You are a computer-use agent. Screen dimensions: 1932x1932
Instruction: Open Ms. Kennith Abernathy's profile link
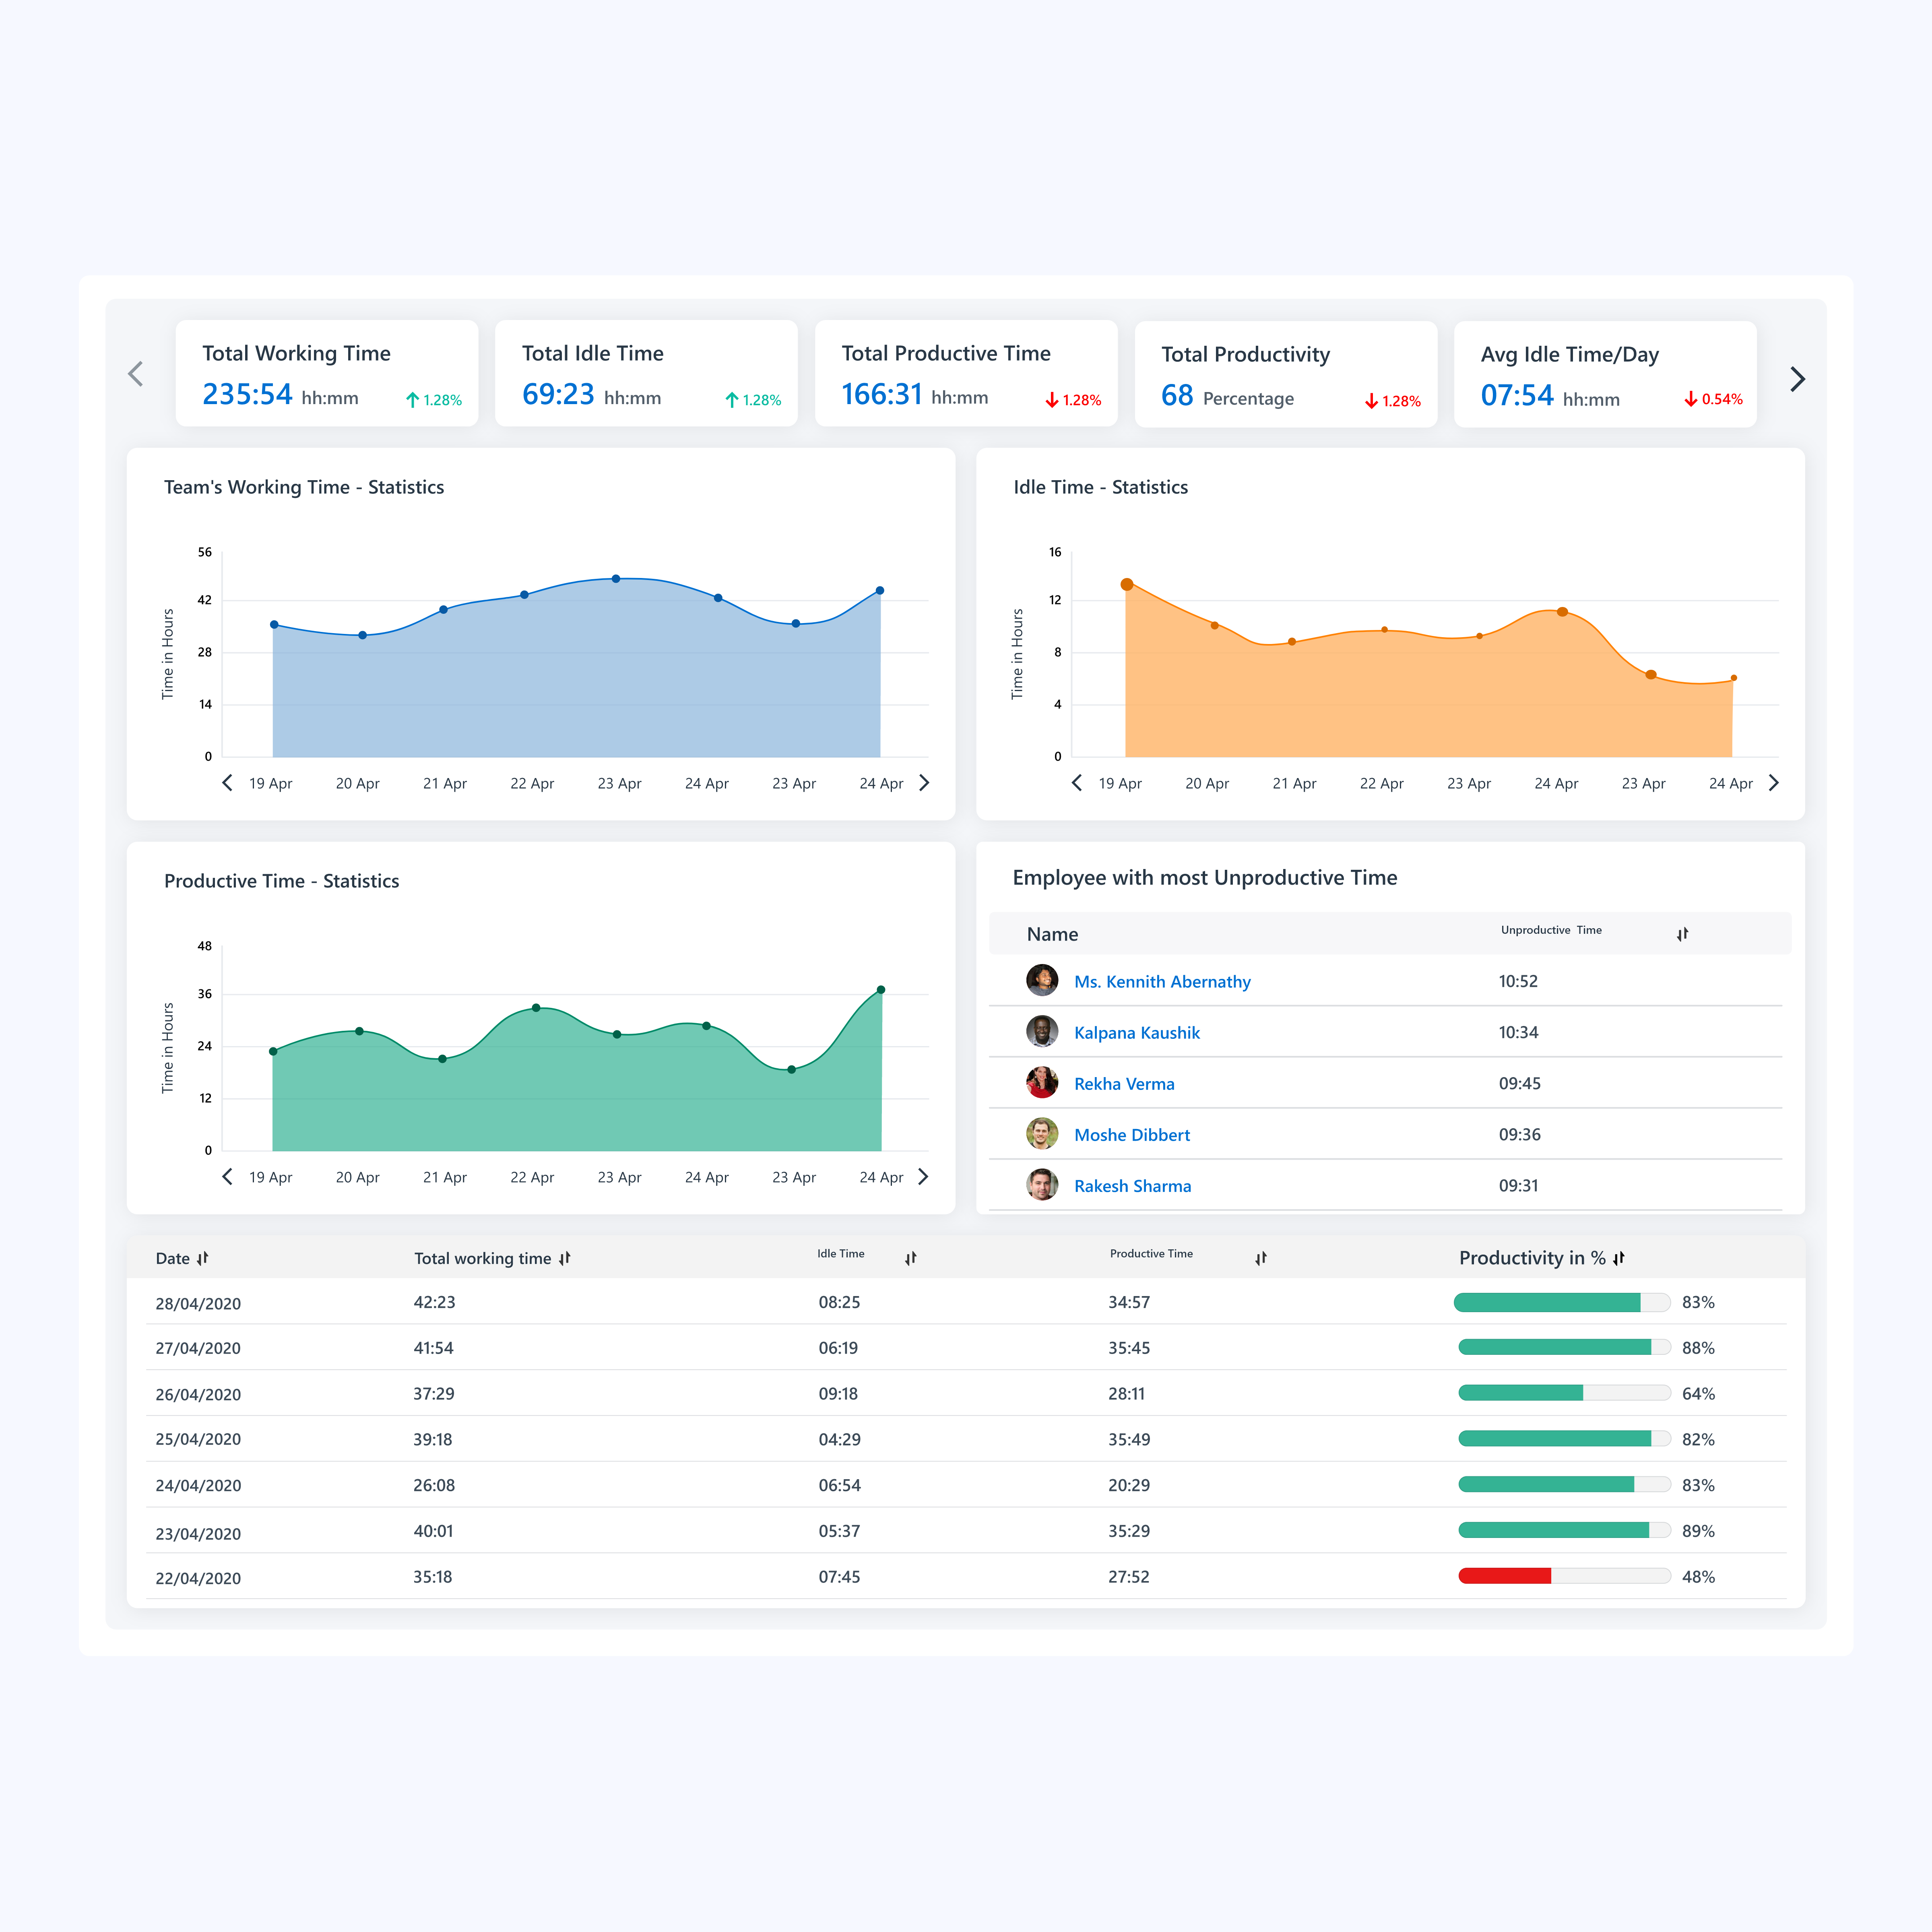[1162, 981]
